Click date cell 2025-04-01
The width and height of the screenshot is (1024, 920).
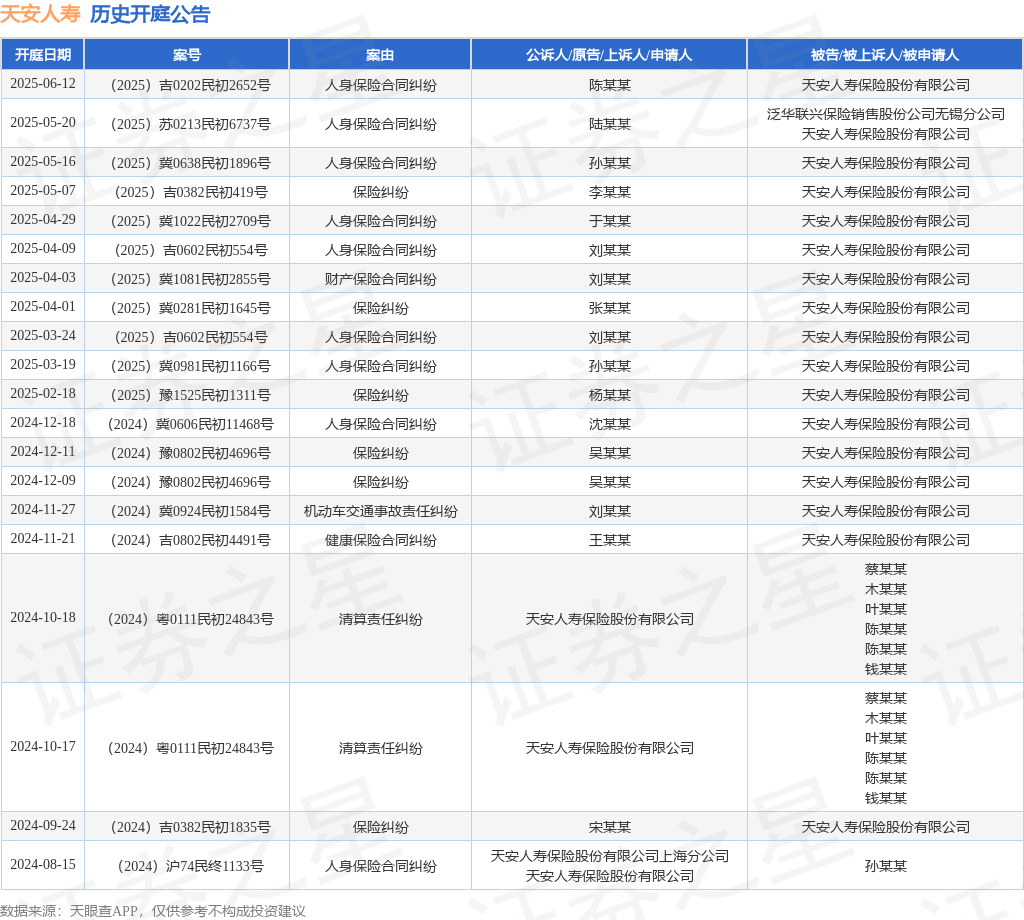point(43,306)
